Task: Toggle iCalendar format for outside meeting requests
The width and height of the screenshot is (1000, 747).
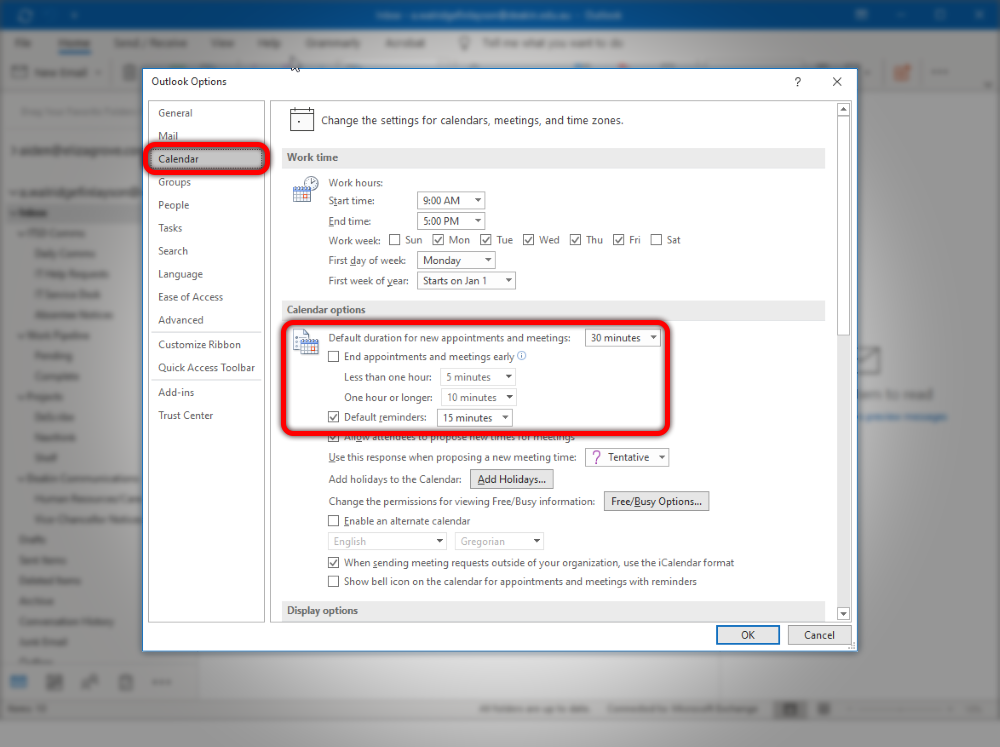Action: pyautogui.click(x=334, y=563)
